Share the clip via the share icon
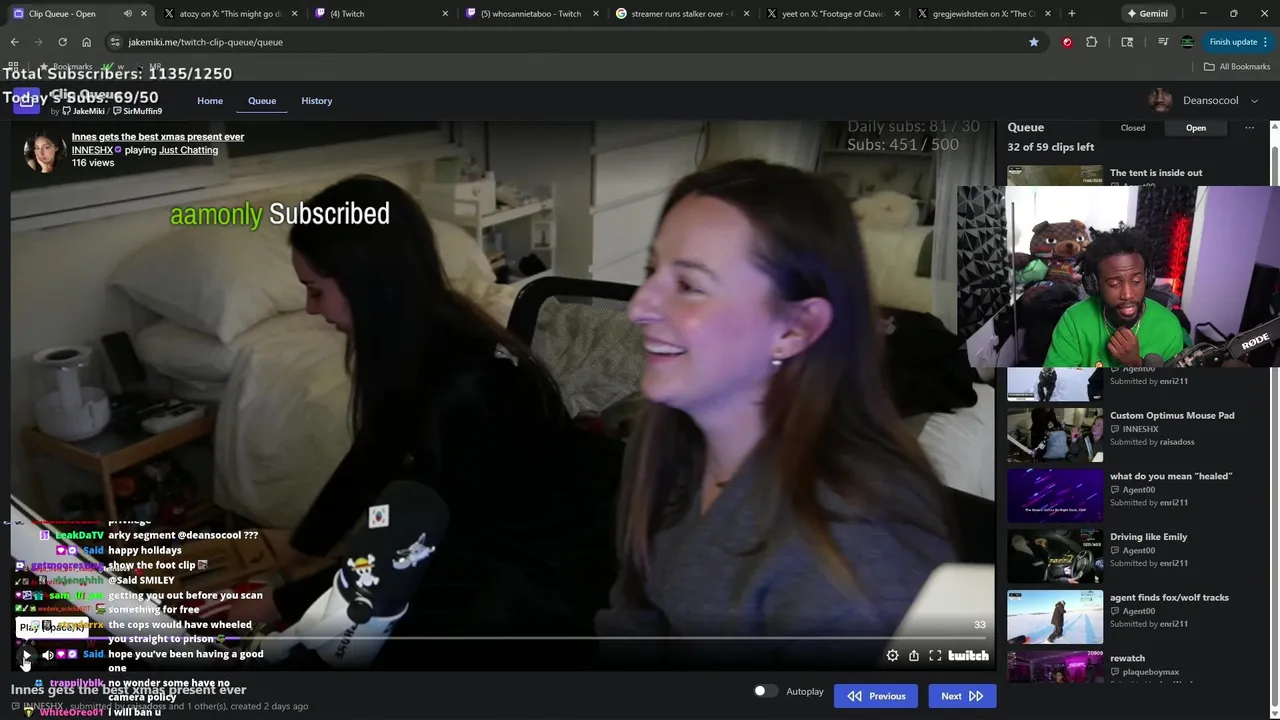 click(x=914, y=656)
